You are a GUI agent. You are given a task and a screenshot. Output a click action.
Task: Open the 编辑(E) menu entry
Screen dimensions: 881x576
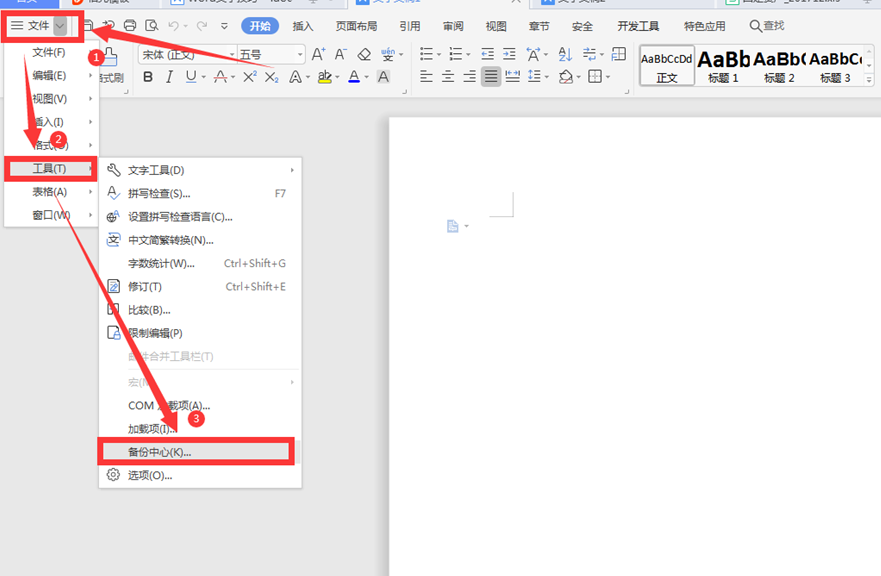52,75
